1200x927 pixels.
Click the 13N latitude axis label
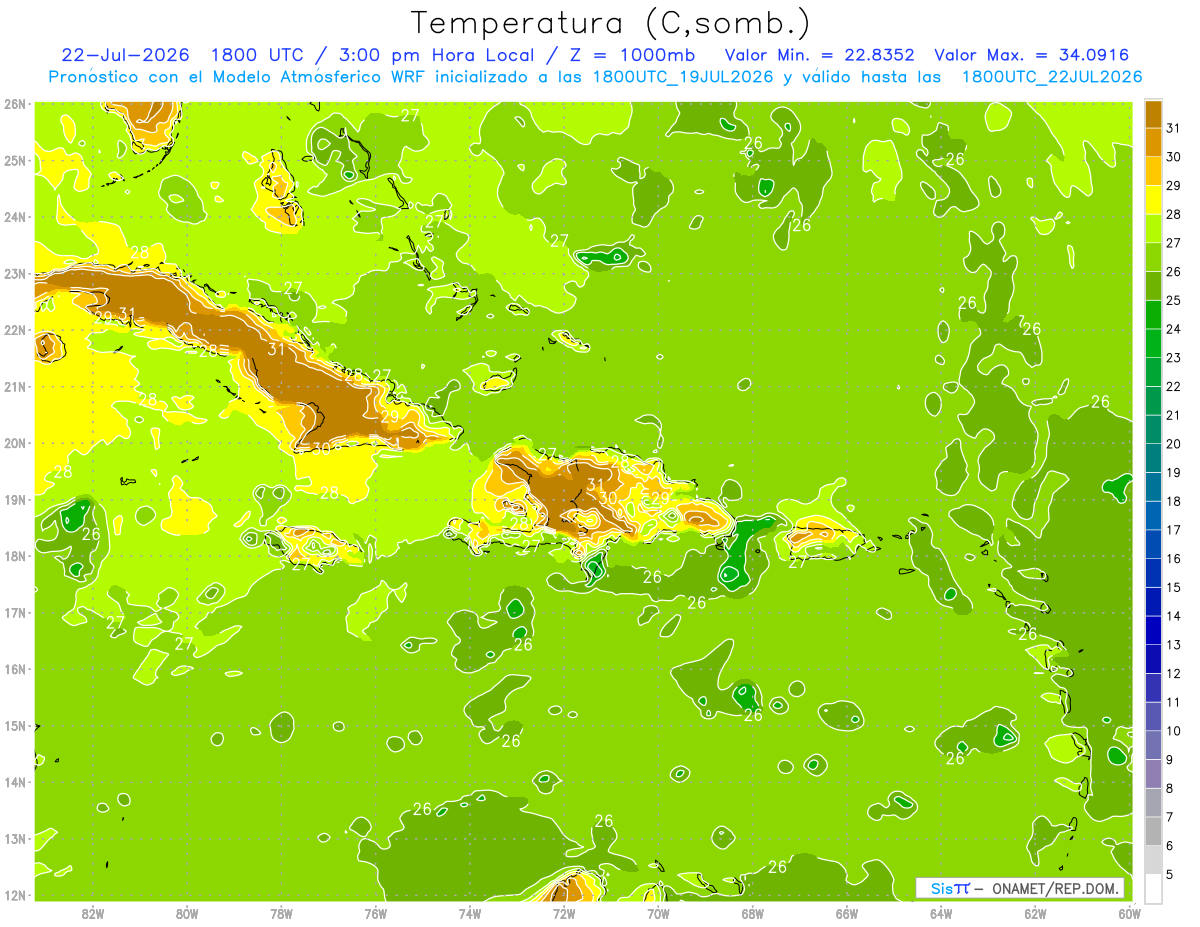tap(14, 838)
